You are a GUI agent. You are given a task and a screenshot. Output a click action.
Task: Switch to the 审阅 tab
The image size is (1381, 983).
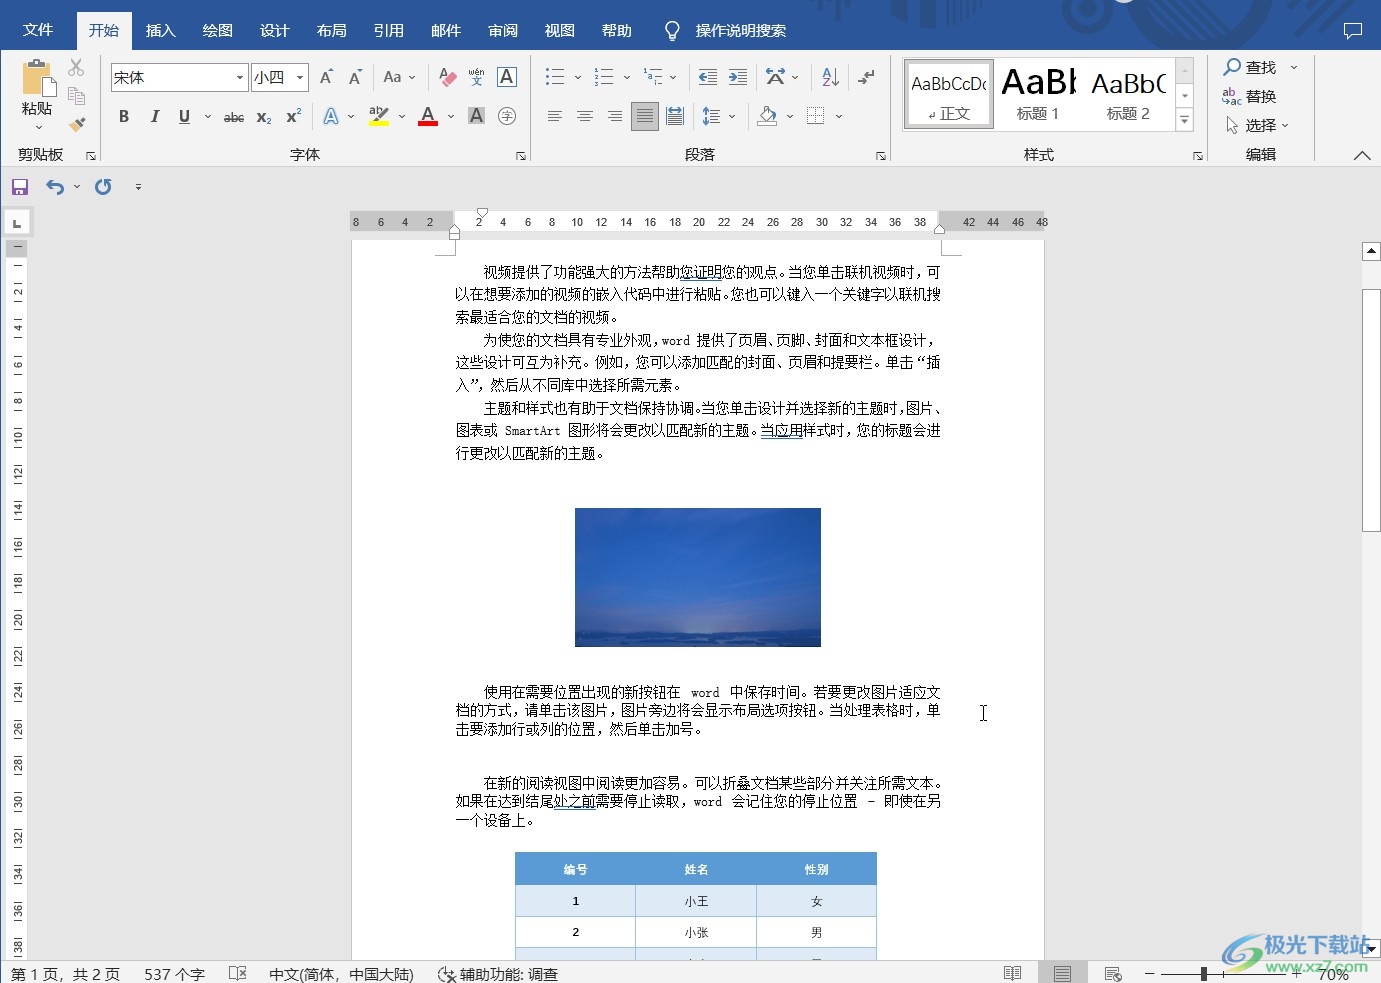point(503,30)
